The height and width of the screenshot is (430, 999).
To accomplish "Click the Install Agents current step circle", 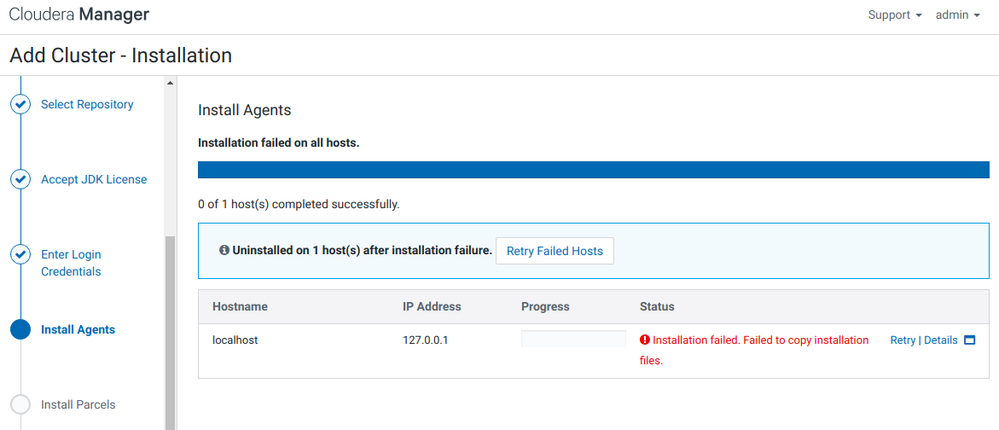I will click(x=20, y=330).
